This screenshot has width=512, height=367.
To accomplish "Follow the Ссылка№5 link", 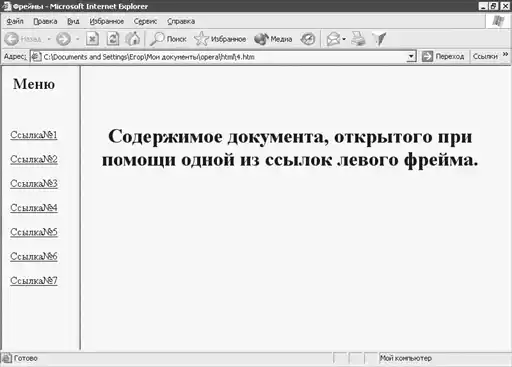I will click(34, 232).
